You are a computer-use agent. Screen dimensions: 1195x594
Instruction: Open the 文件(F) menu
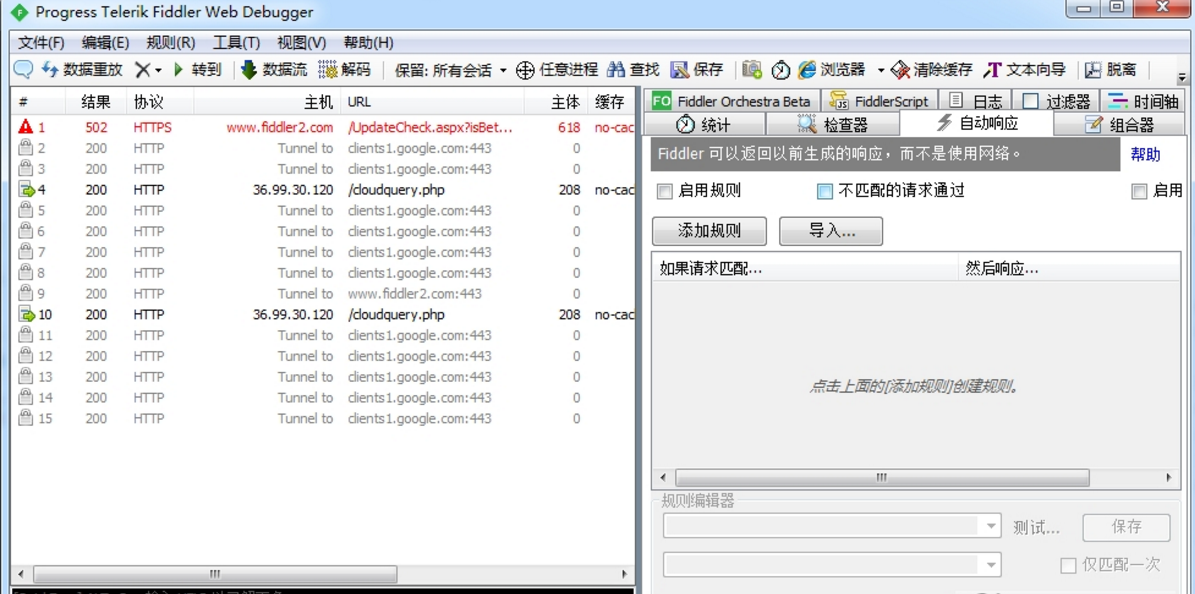[x=41, y=43]
